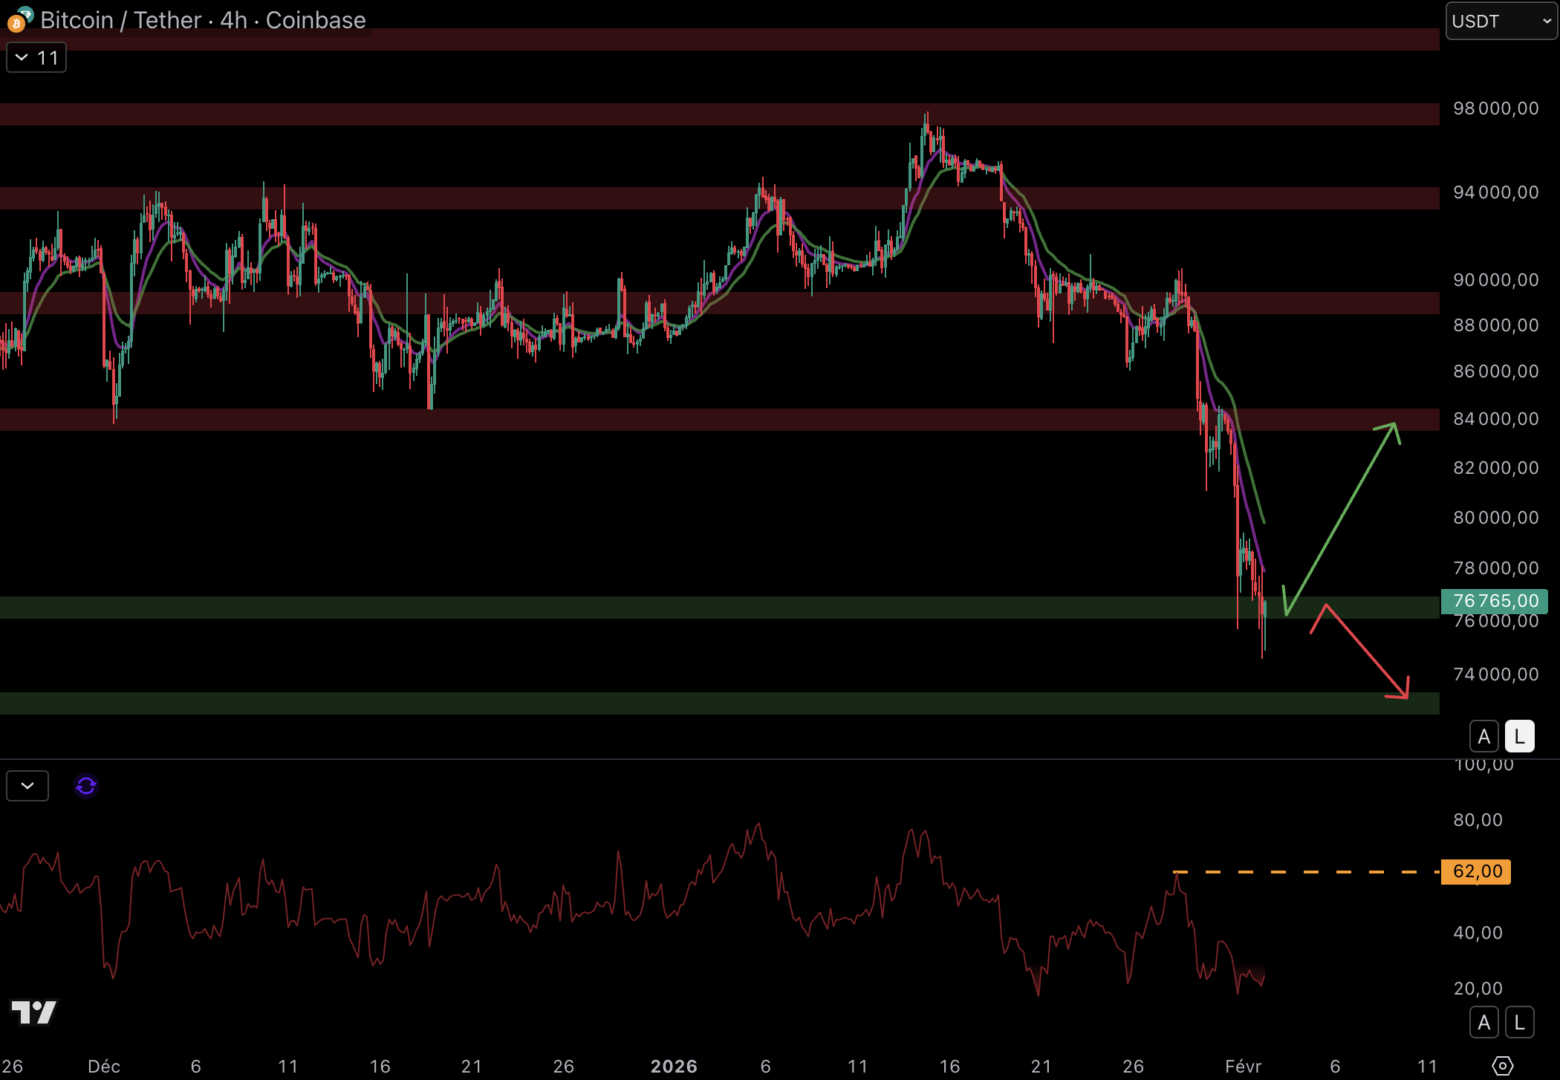Screen dimensions: 1560x1080
Task: Click the Bitcoin / Tether symbol title
Action: tap(203, 20)
